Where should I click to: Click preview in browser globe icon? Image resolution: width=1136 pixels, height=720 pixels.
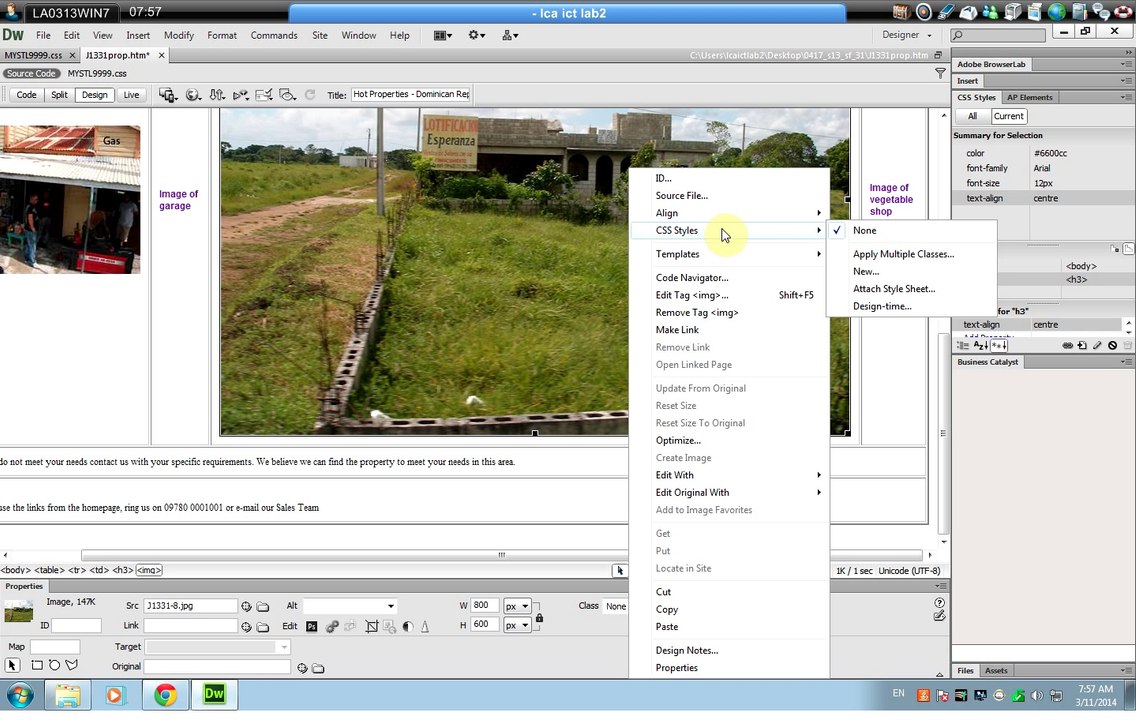coord(193,95)
